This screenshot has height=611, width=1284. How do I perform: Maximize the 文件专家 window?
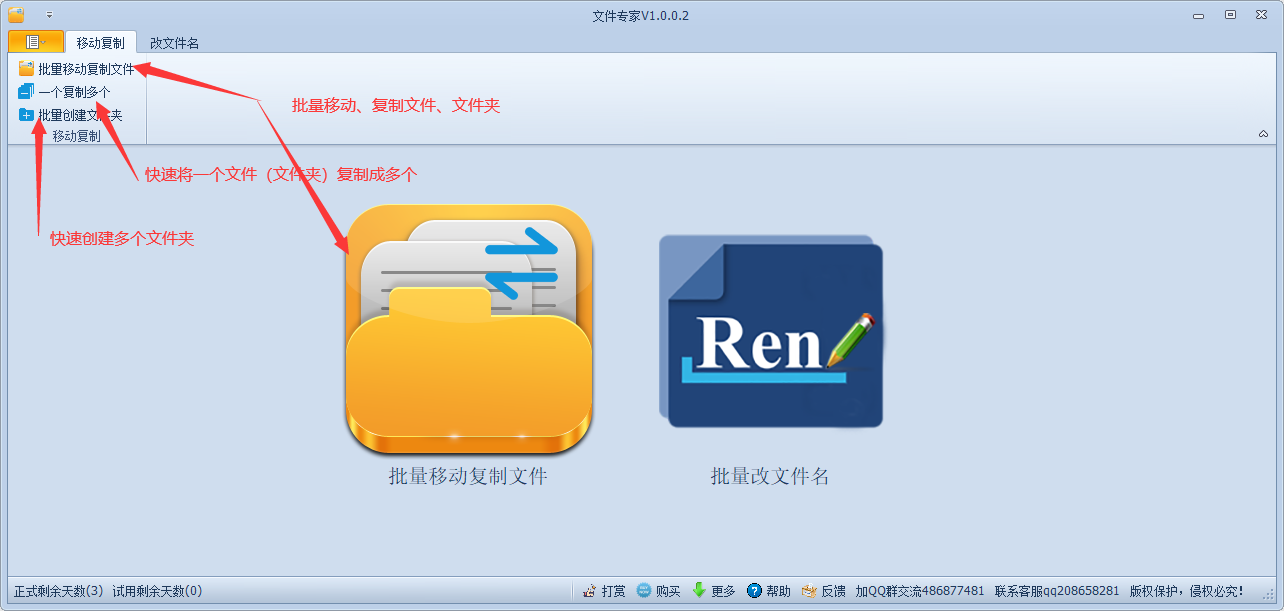[x=1231, y=14]
